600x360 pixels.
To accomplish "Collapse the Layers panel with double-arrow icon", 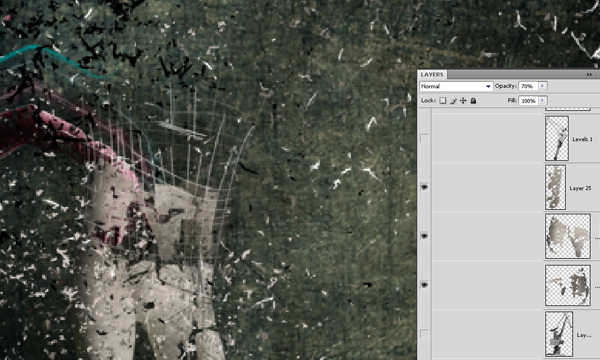I will (589, 75).
